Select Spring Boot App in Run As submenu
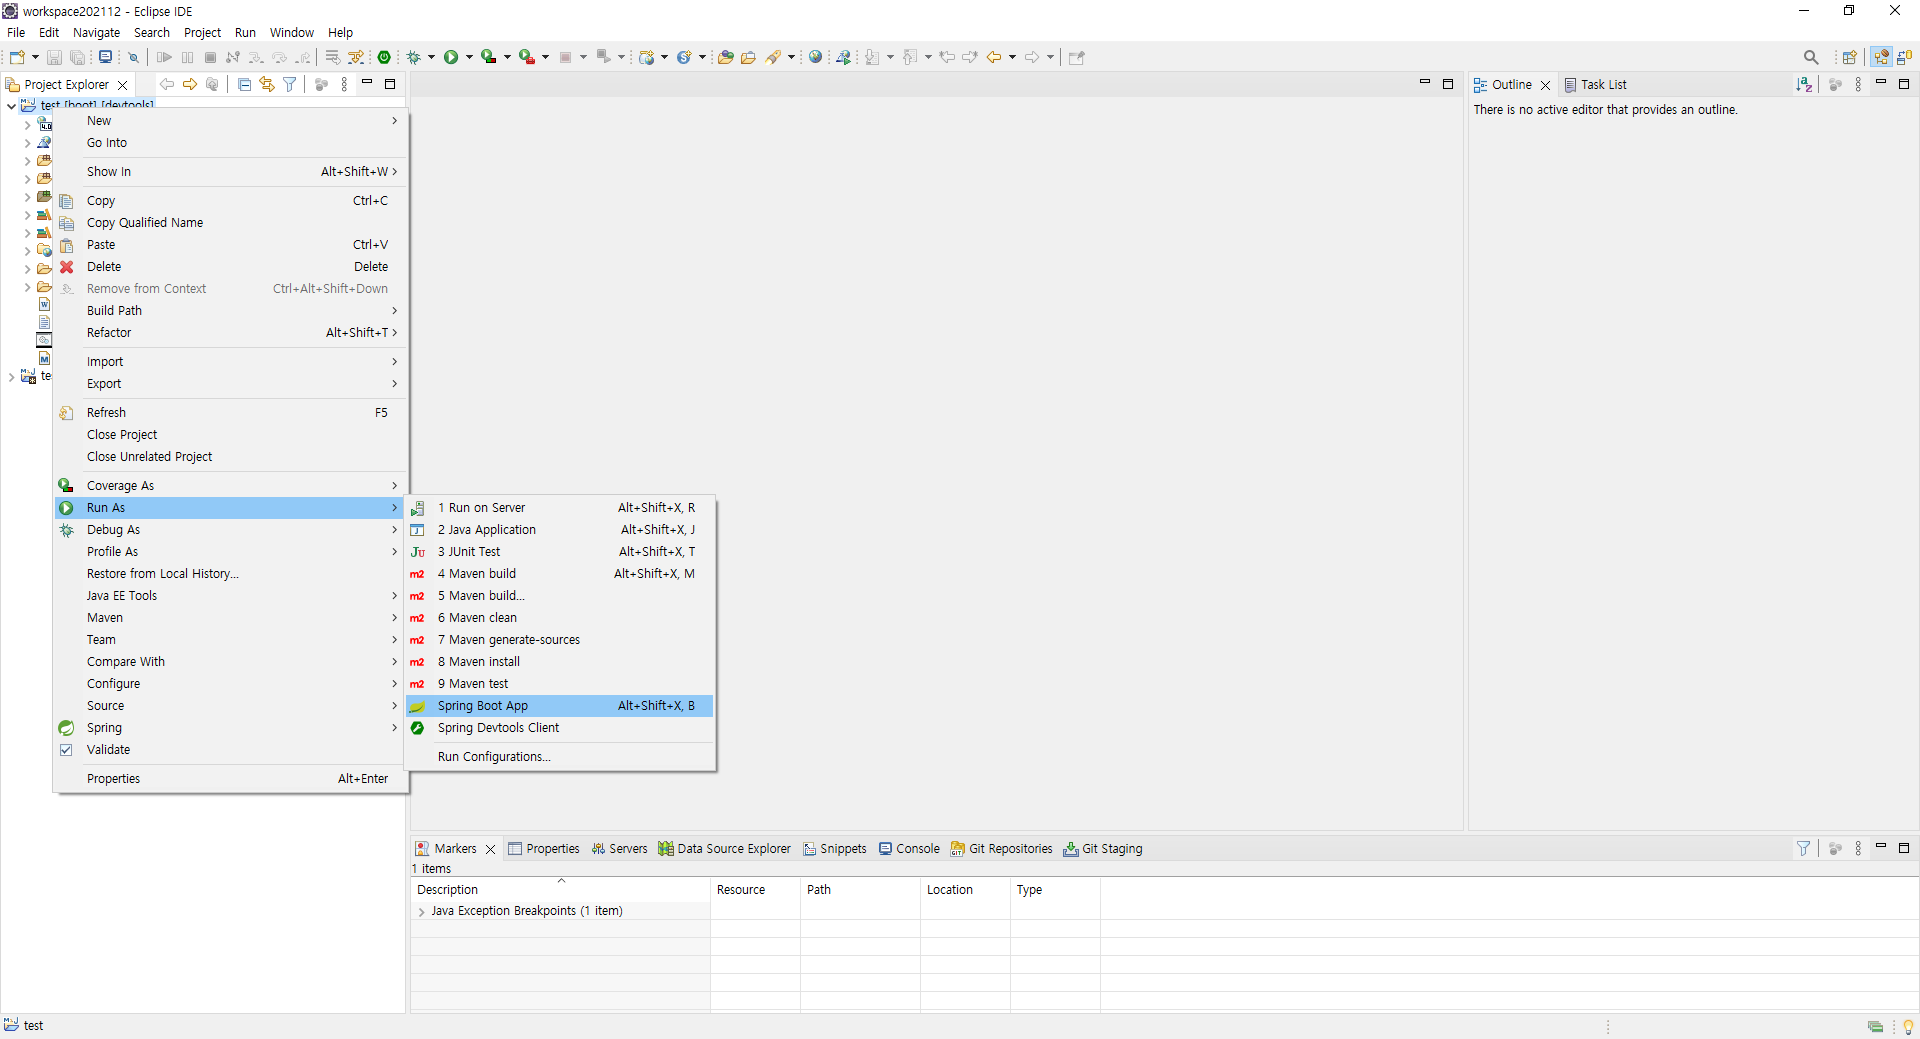 click(559, 706)
